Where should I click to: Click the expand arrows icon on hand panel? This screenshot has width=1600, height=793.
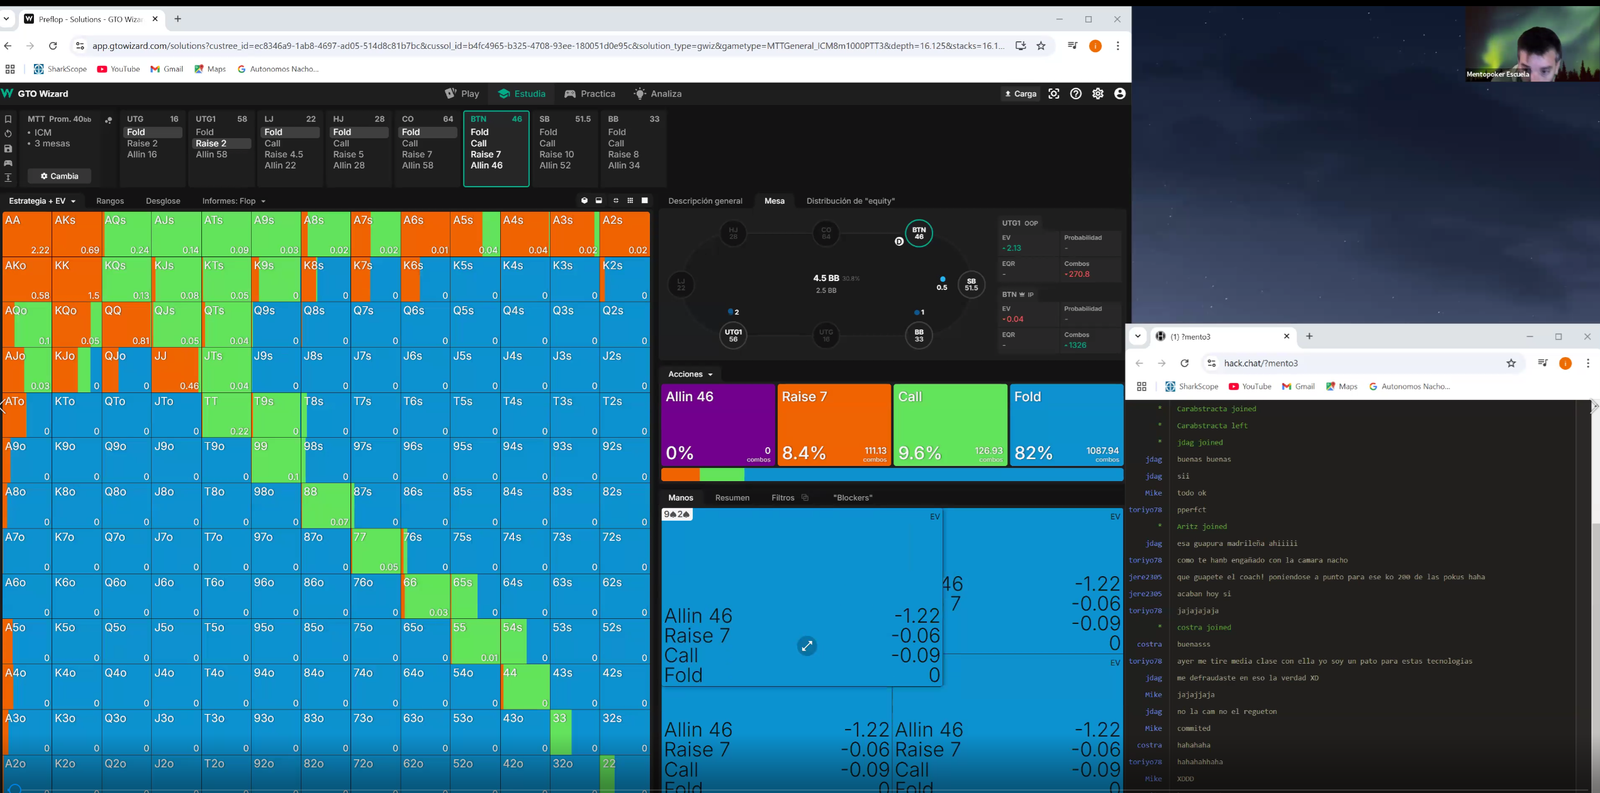click(x=807, y=646)
